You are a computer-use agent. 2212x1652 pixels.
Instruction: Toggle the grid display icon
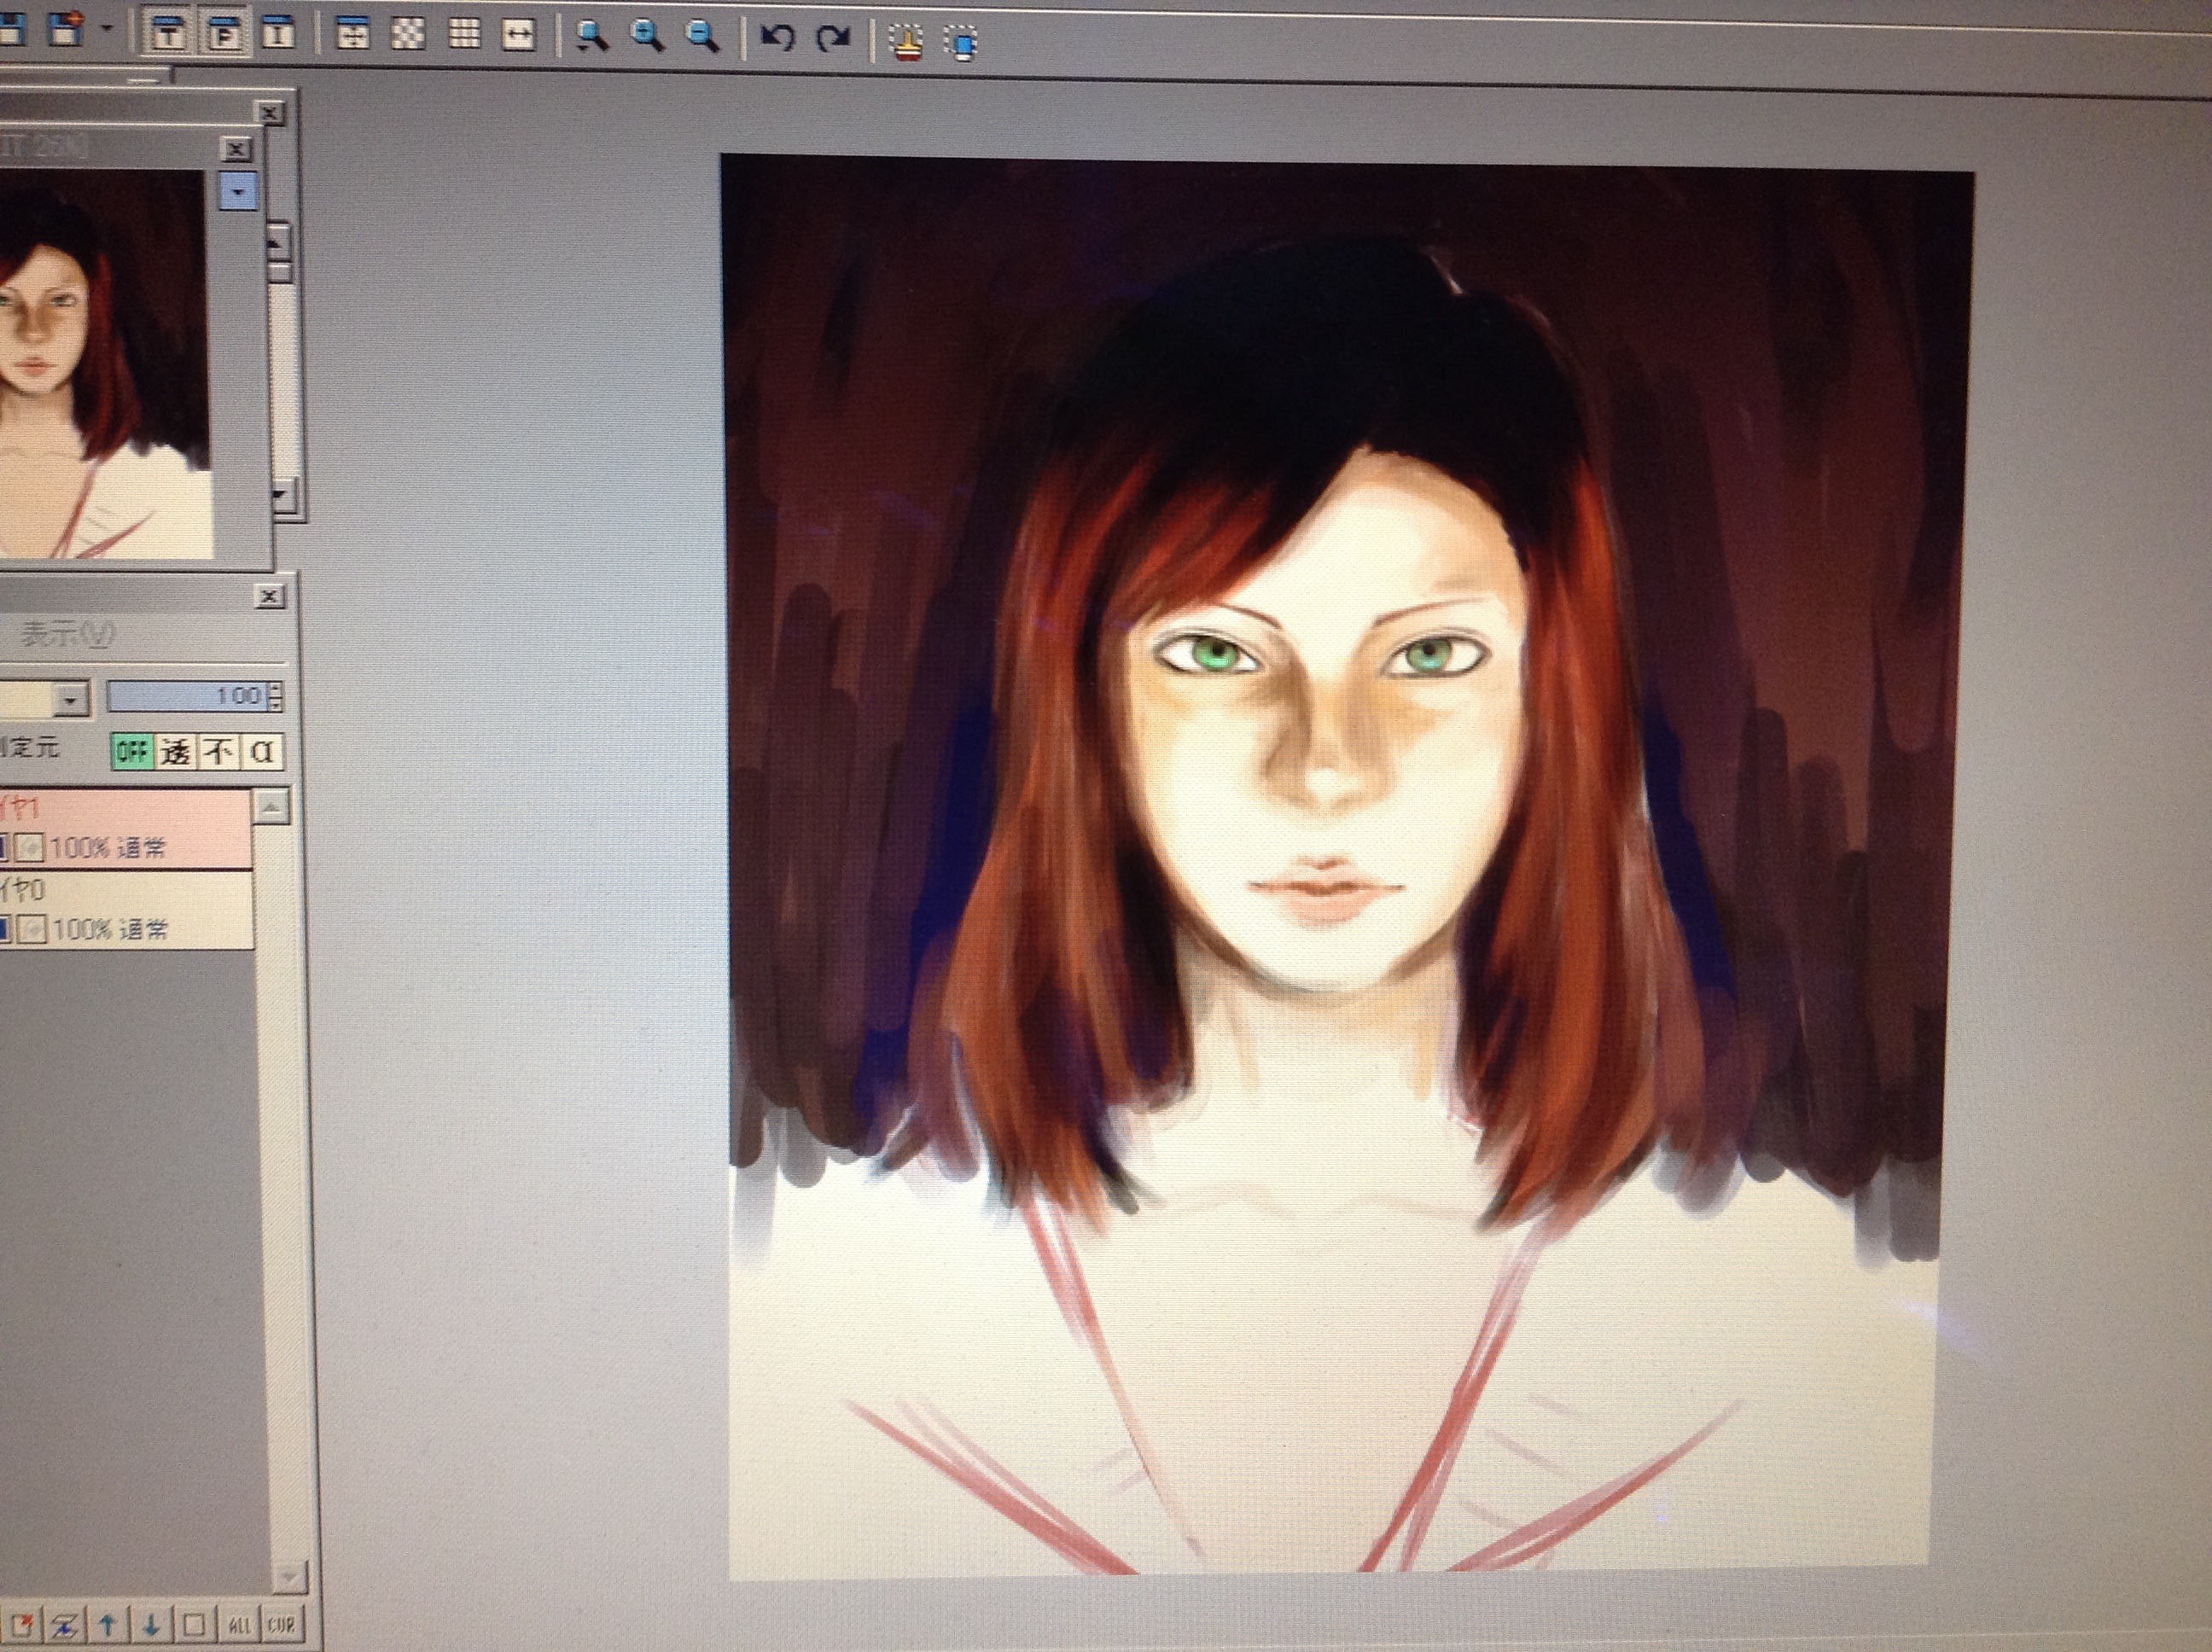click(x=463, y=34)
